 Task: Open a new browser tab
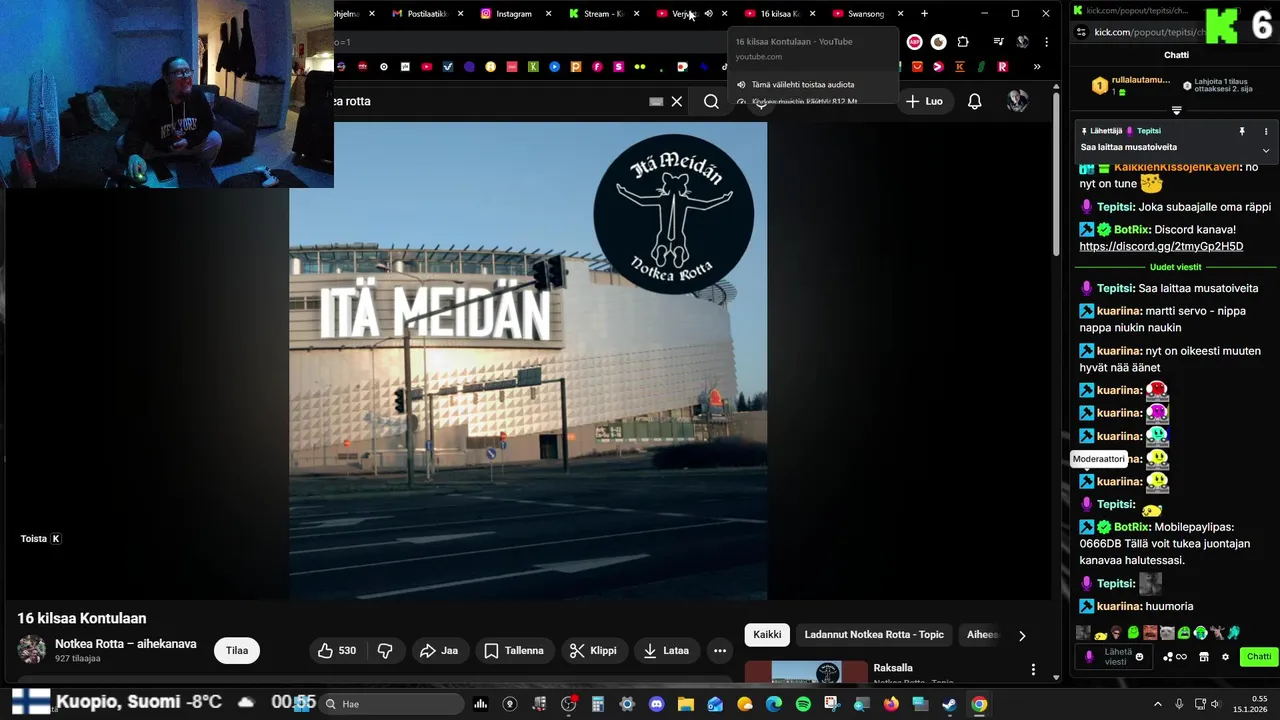(924, 14)
